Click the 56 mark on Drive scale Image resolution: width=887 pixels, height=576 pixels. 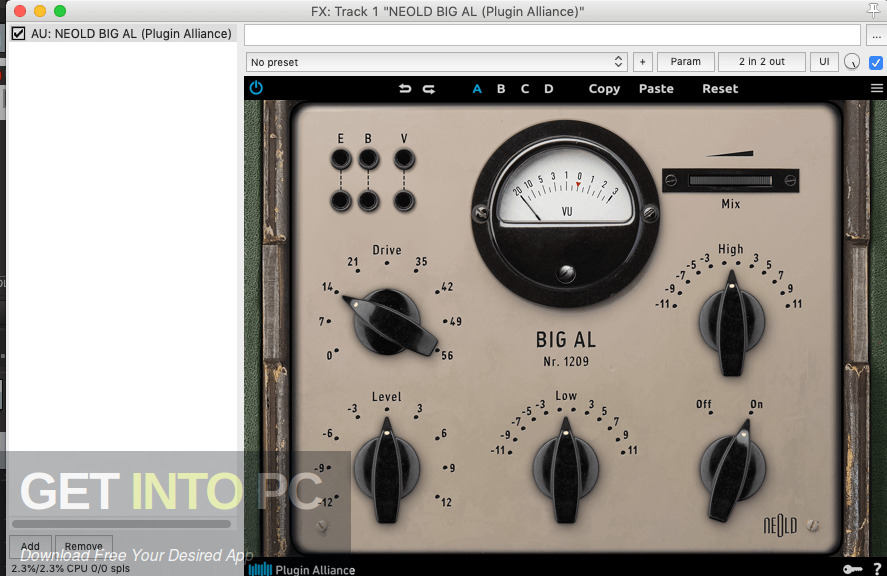pyautogui.click(x=447, y=355)
